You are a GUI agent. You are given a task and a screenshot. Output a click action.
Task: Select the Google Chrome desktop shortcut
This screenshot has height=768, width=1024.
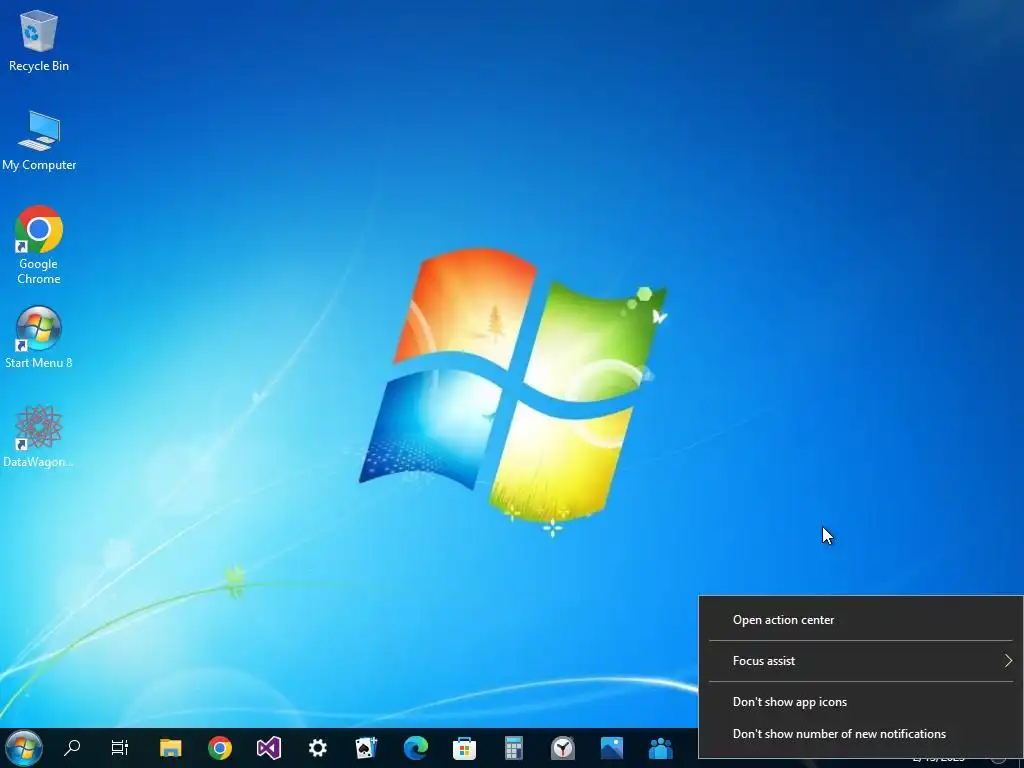[39, 246]
